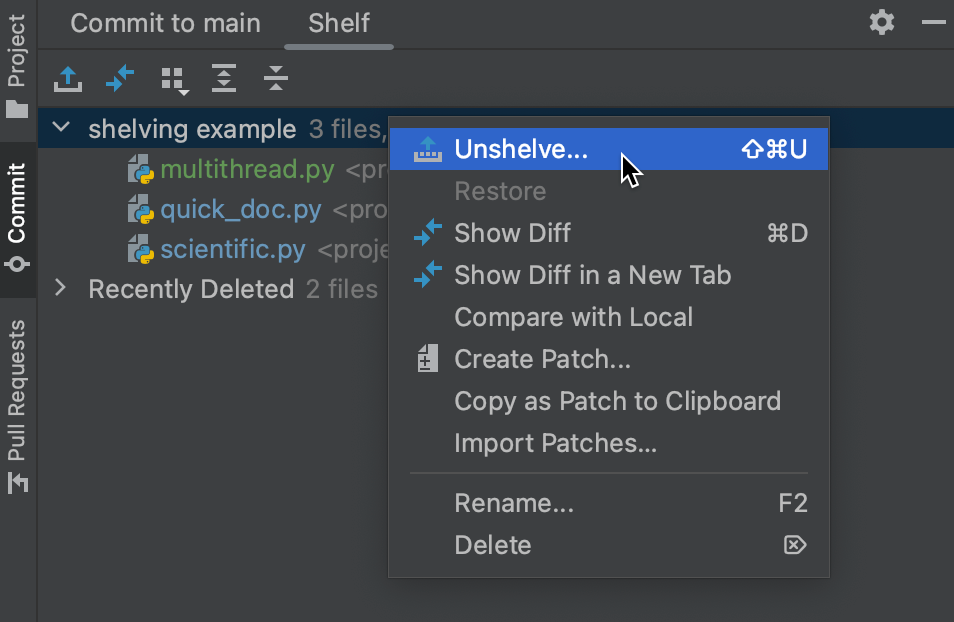954x622 pixels.
Task: Expand all shelved changelists via toolbar icon
Action: click(224, 78)
